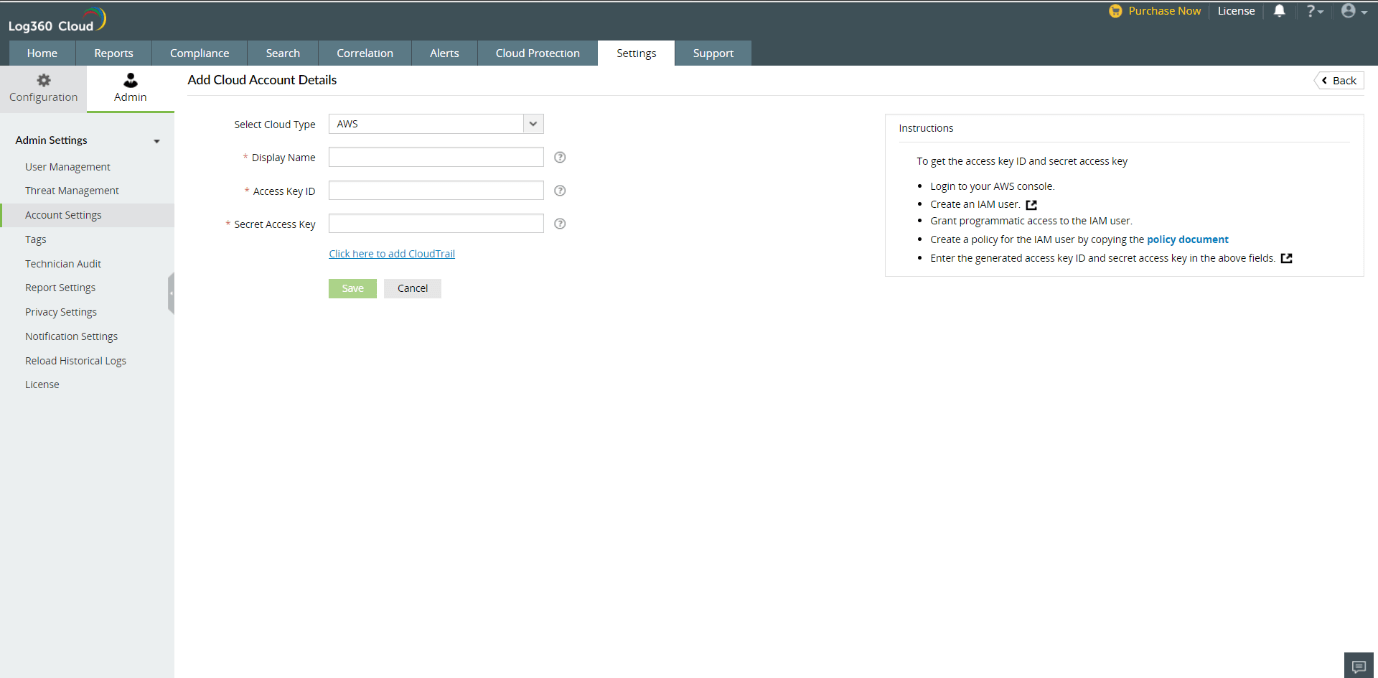Open the help question mark menu

pos(1315,11)
